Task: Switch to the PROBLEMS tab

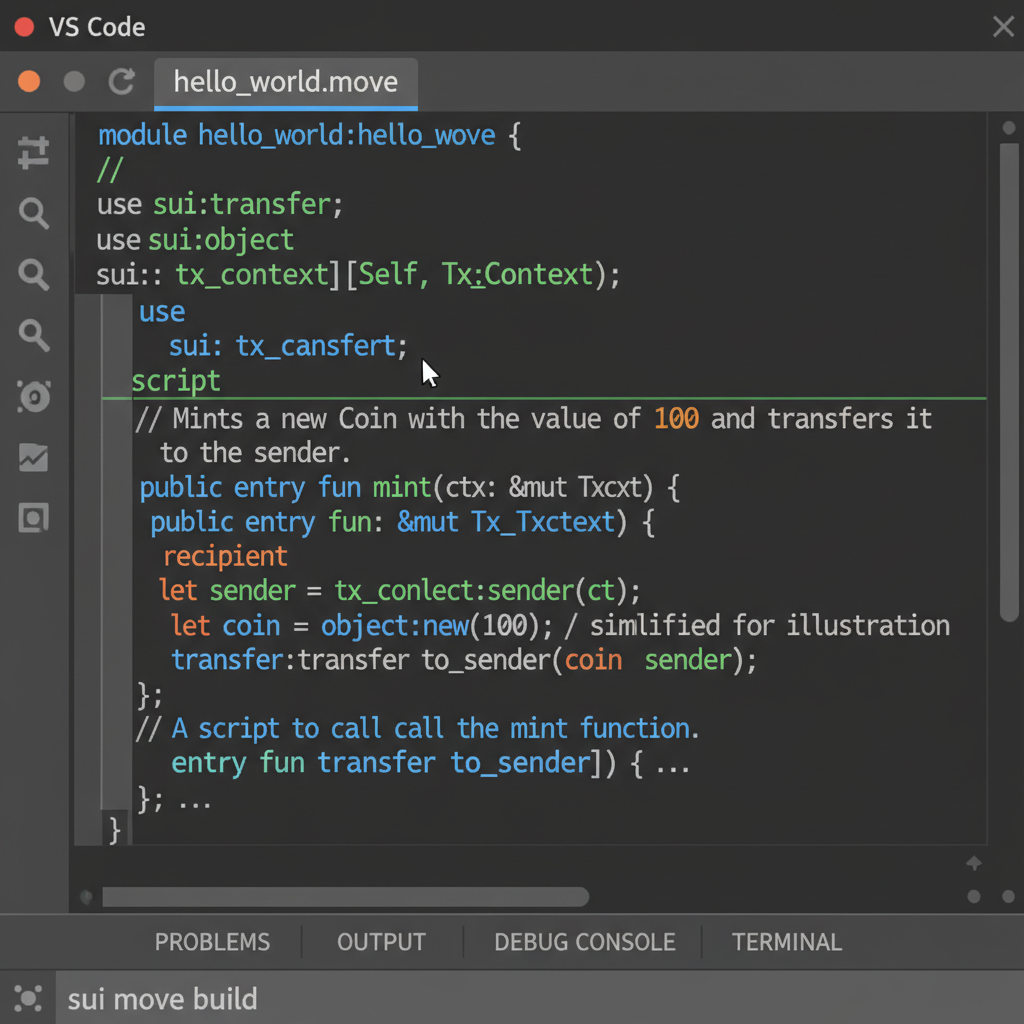Action: pos(212,941)
